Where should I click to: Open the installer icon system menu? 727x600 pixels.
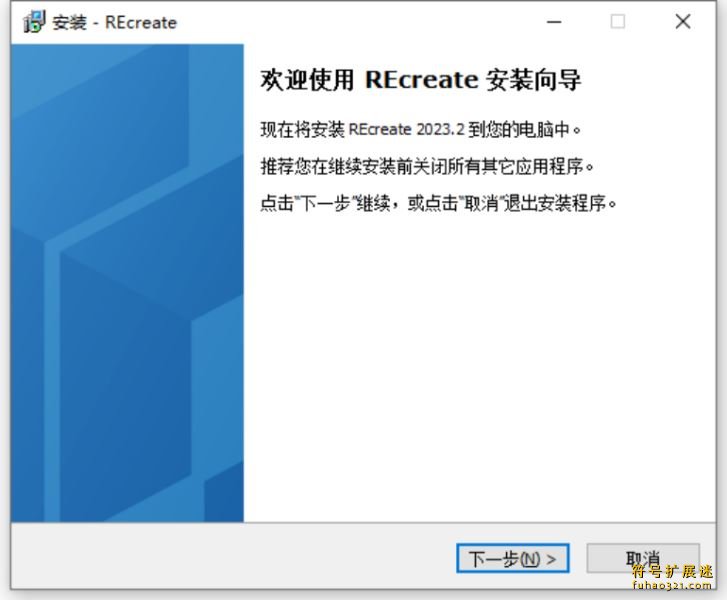click(34, 22)
